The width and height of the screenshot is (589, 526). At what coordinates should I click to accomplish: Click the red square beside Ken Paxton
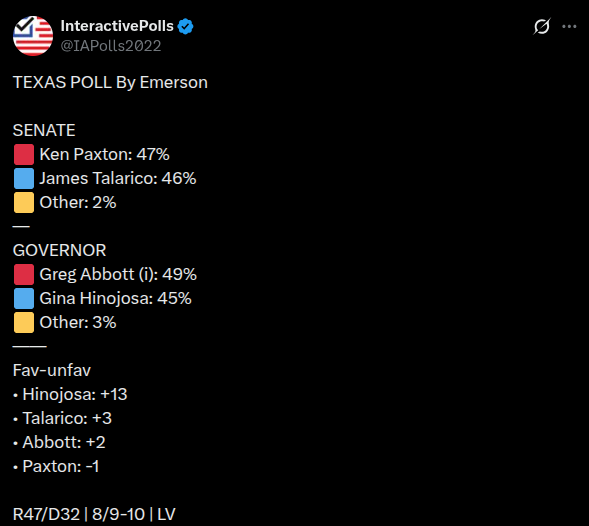[x=24, y=154]
